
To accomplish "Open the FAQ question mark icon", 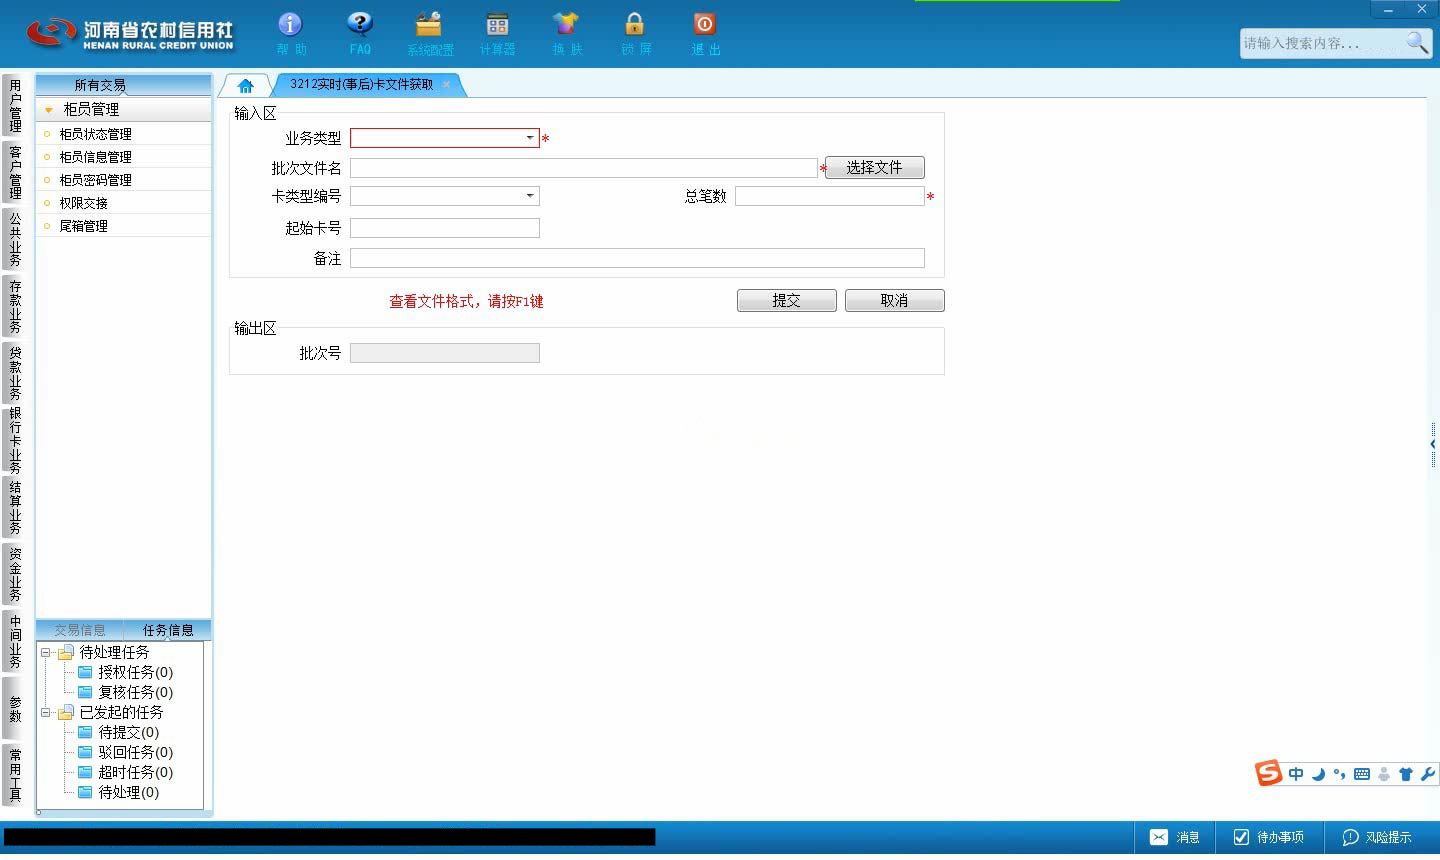I will point(360,24).
